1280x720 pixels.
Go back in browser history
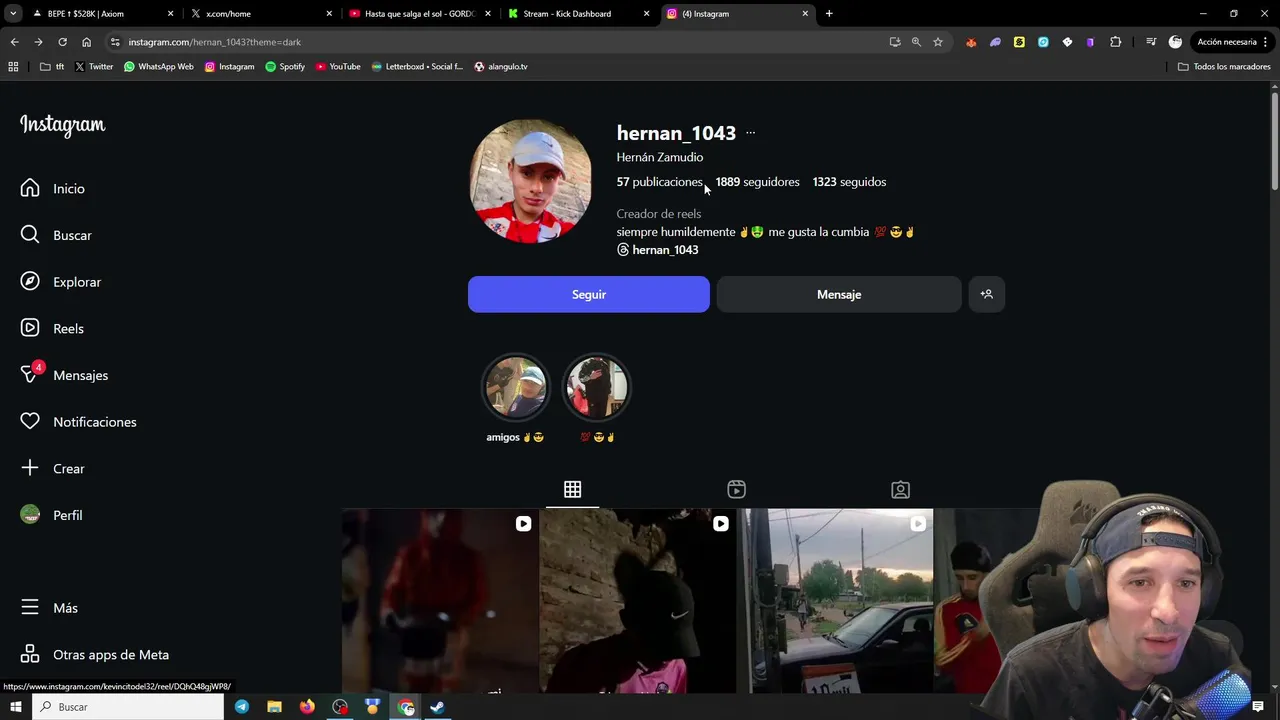pyautogui.click(x=14, y=42)
